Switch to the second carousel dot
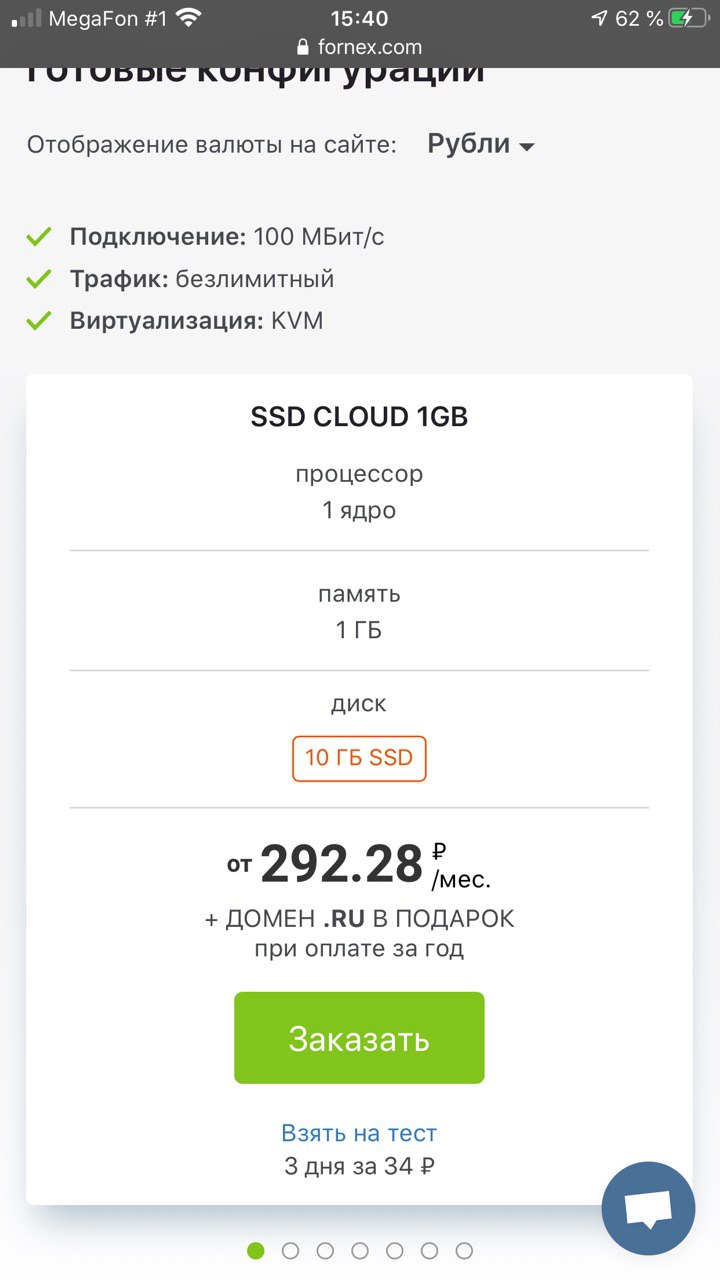720x1280 pixels. tap(291, 1250)
